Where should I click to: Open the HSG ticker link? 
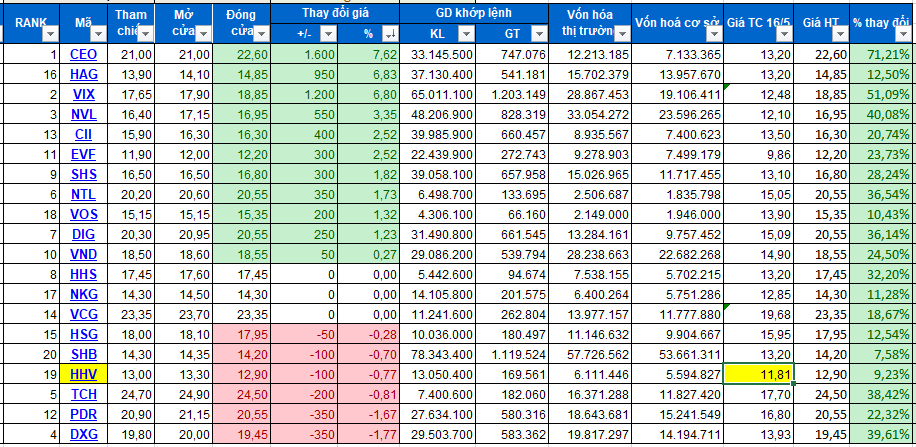[84, 334]
